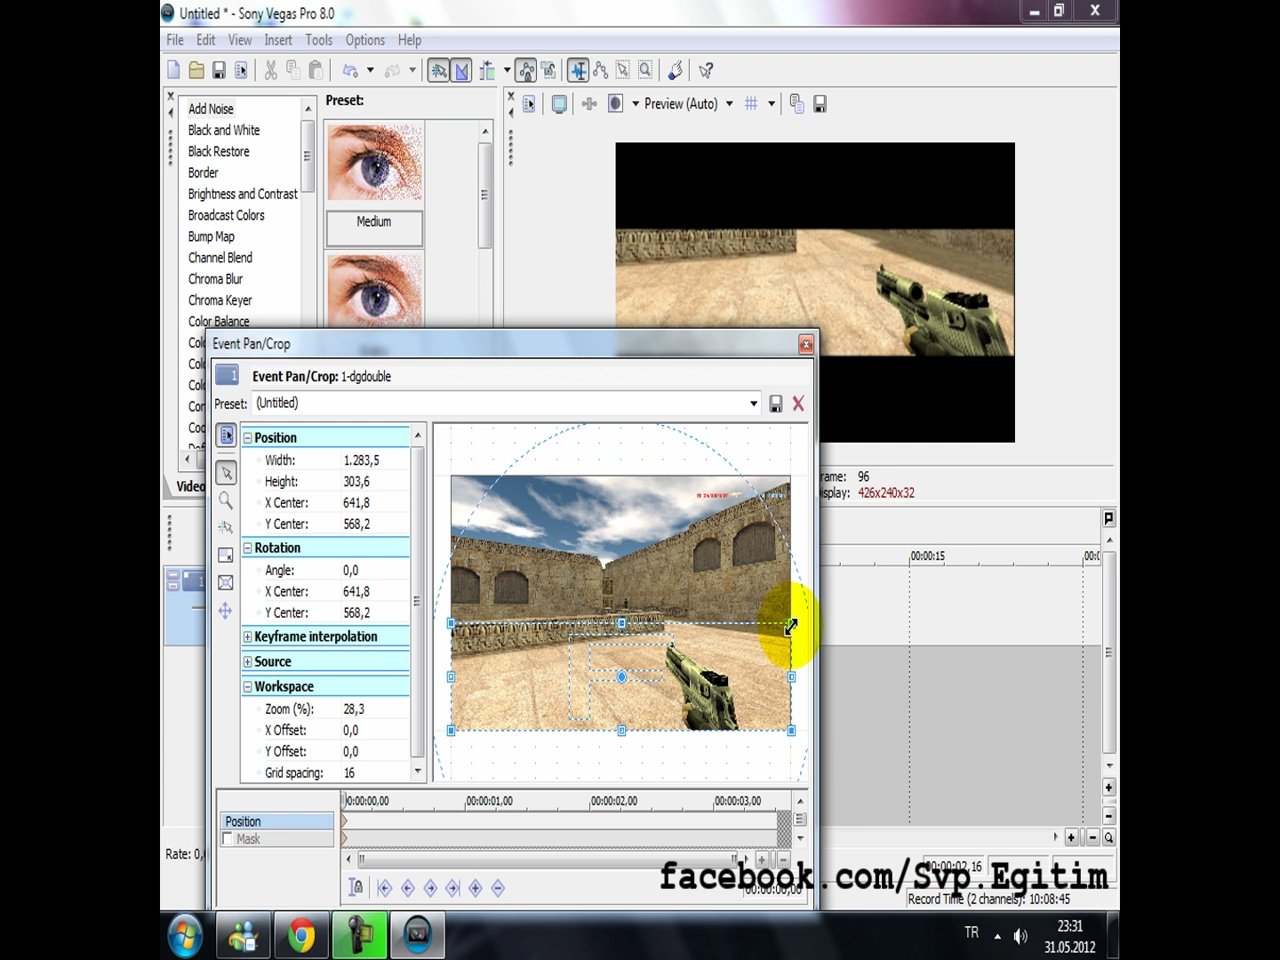The width and height of the screenshot is (1280, 960).
Task: Toggle Automatic Crossfades in the main toolbar
Action: point(461,70)
